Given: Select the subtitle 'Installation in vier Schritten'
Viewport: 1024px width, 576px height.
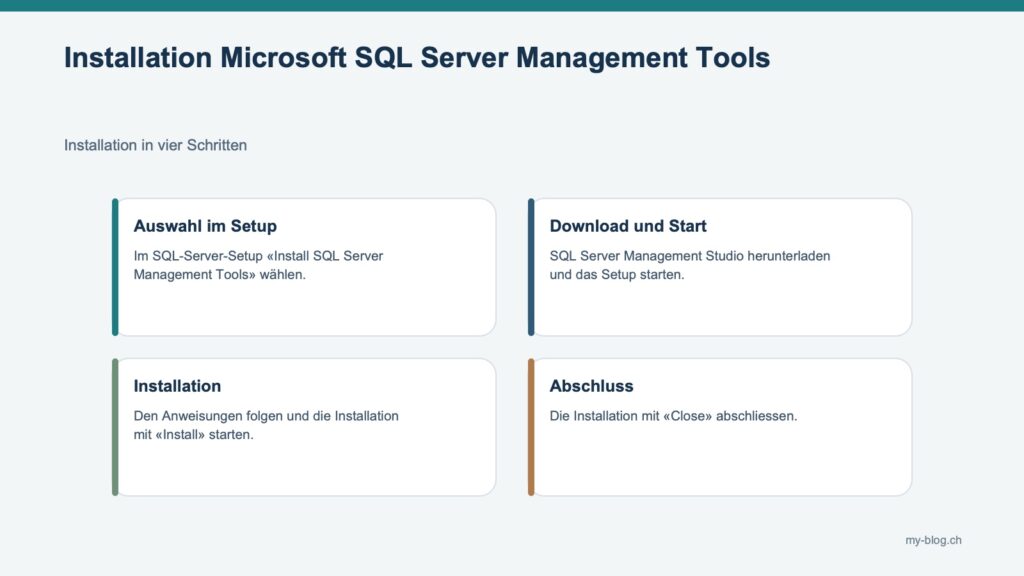Looking at the screenshot, I should [x=155, y=145].
